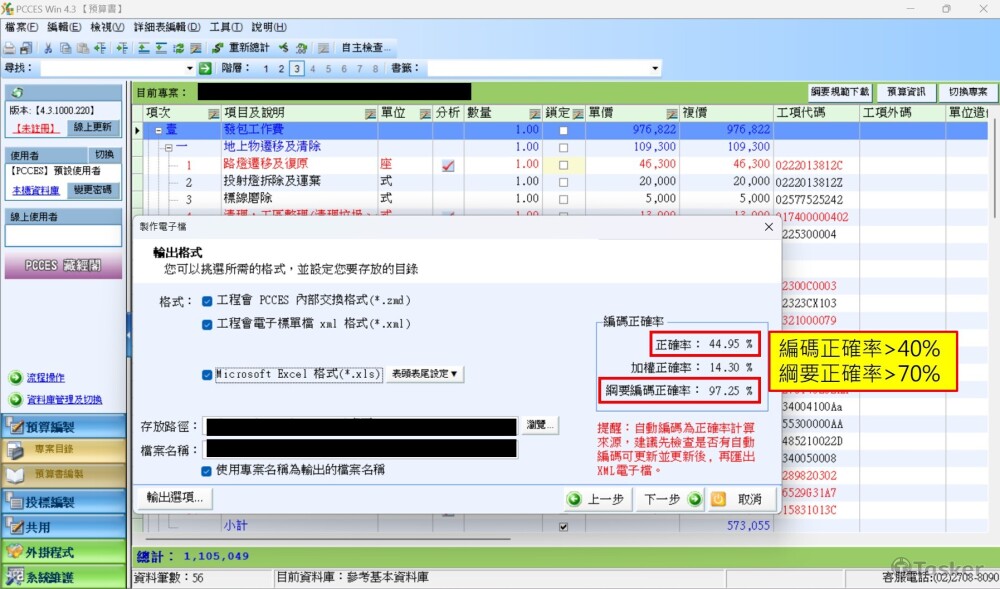The height and width of the screenshot is (589, 1000).
Task: Select hierarchy level 2 in 階層
Action: pos(281,68)
